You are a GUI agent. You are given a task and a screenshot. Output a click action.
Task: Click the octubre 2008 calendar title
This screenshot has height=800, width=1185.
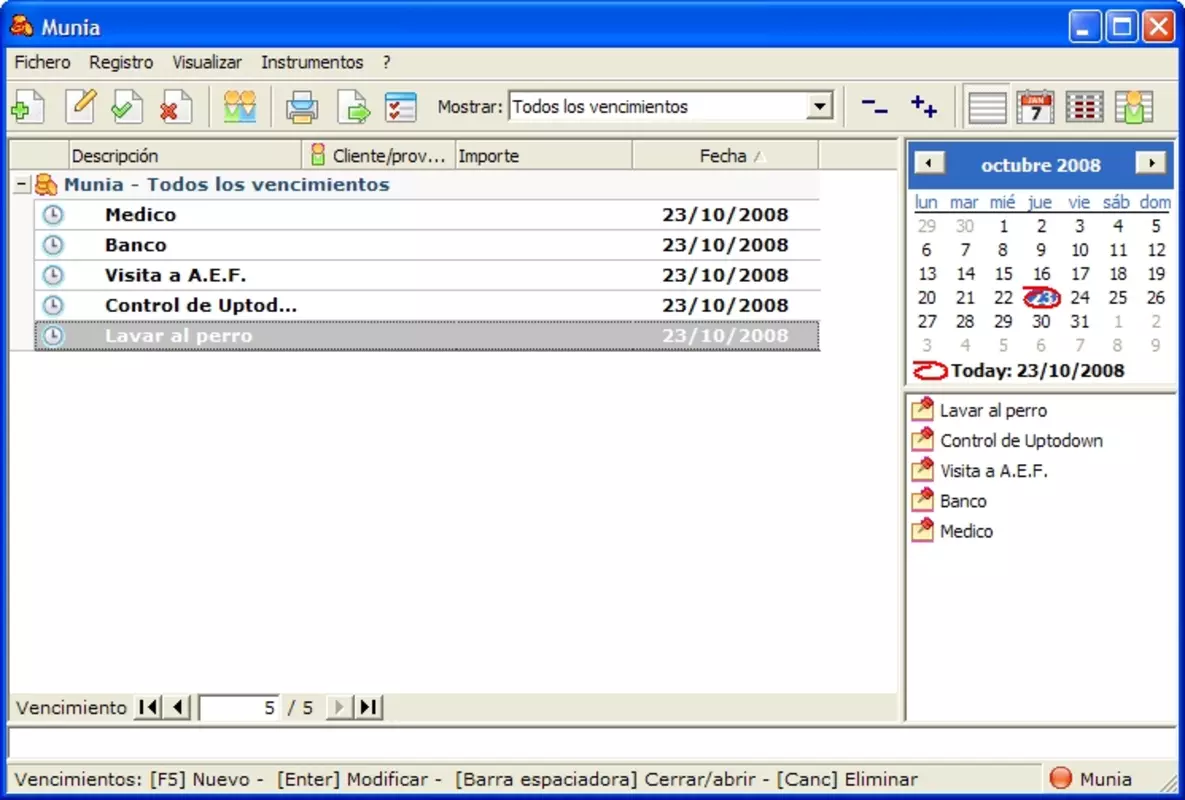pos(1041,165)
